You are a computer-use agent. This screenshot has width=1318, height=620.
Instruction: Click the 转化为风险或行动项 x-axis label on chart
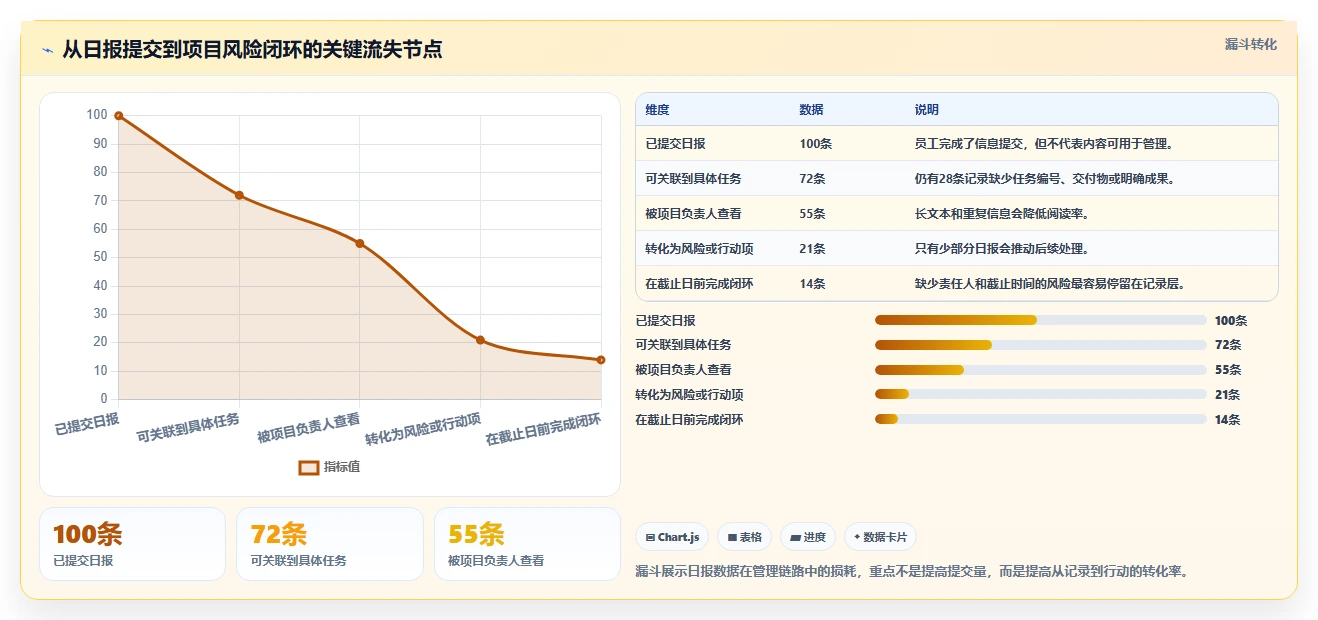pos(423,429)
